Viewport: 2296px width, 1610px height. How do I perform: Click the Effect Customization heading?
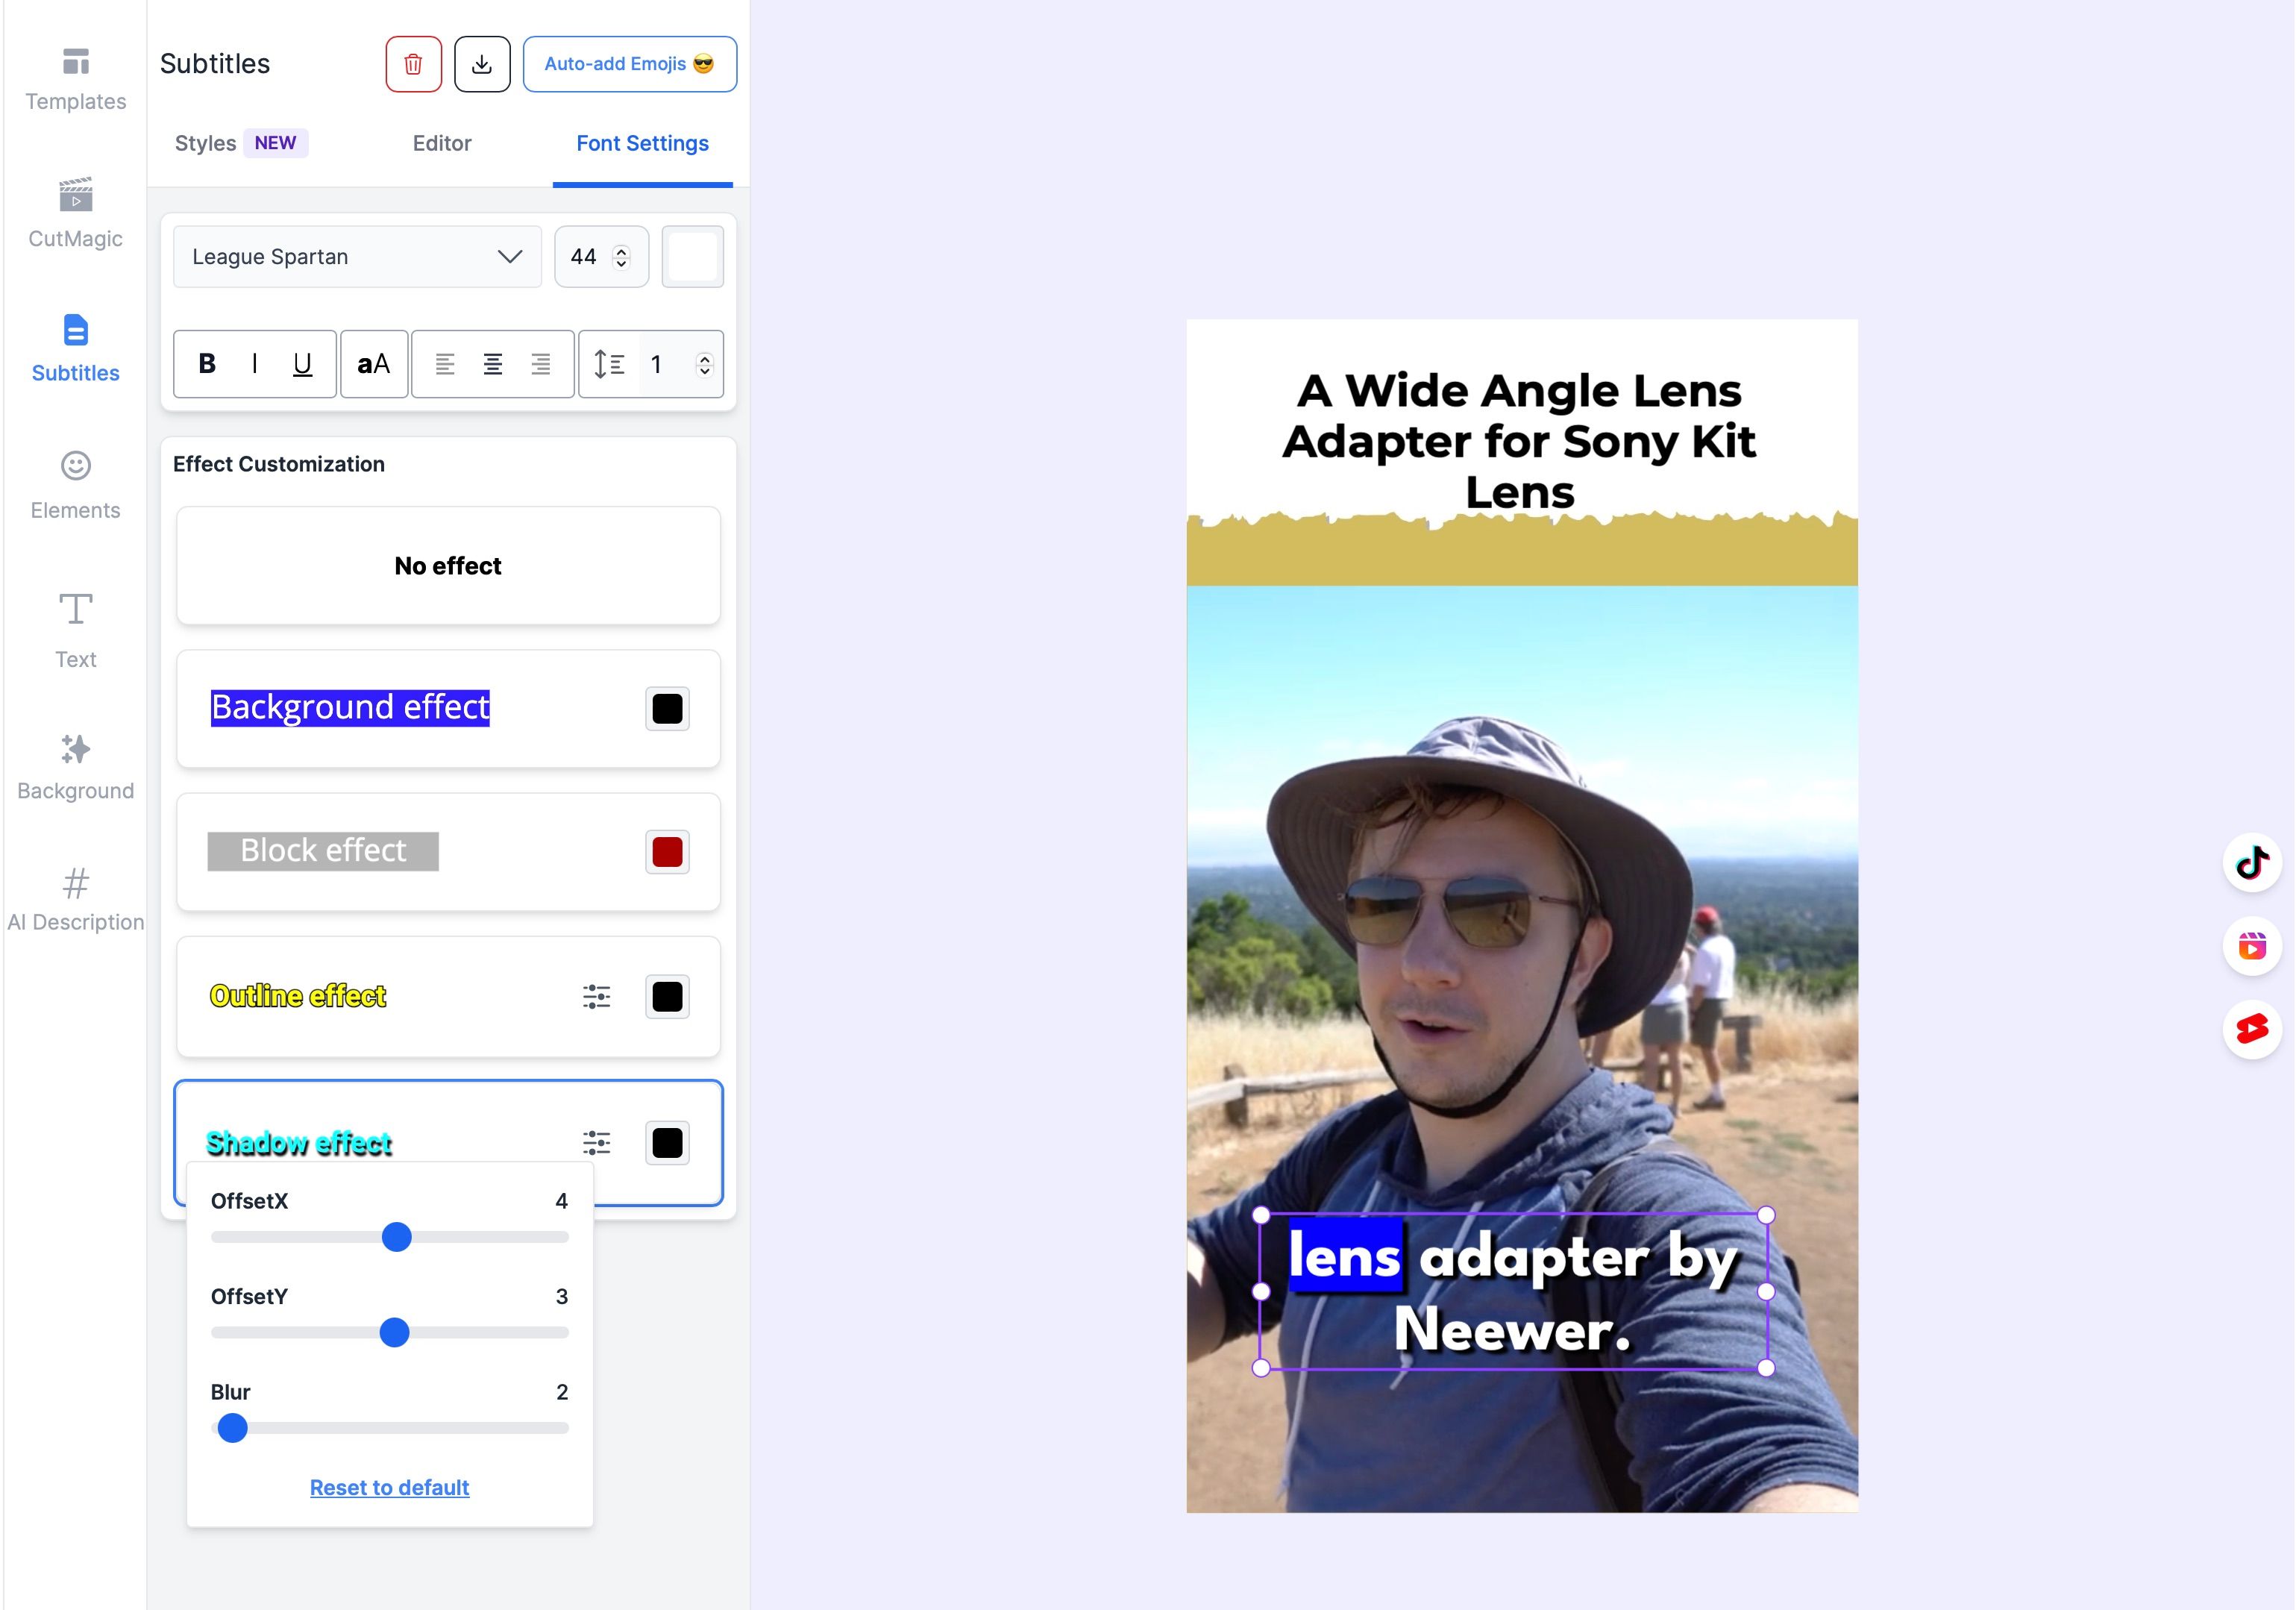[278, 464]
